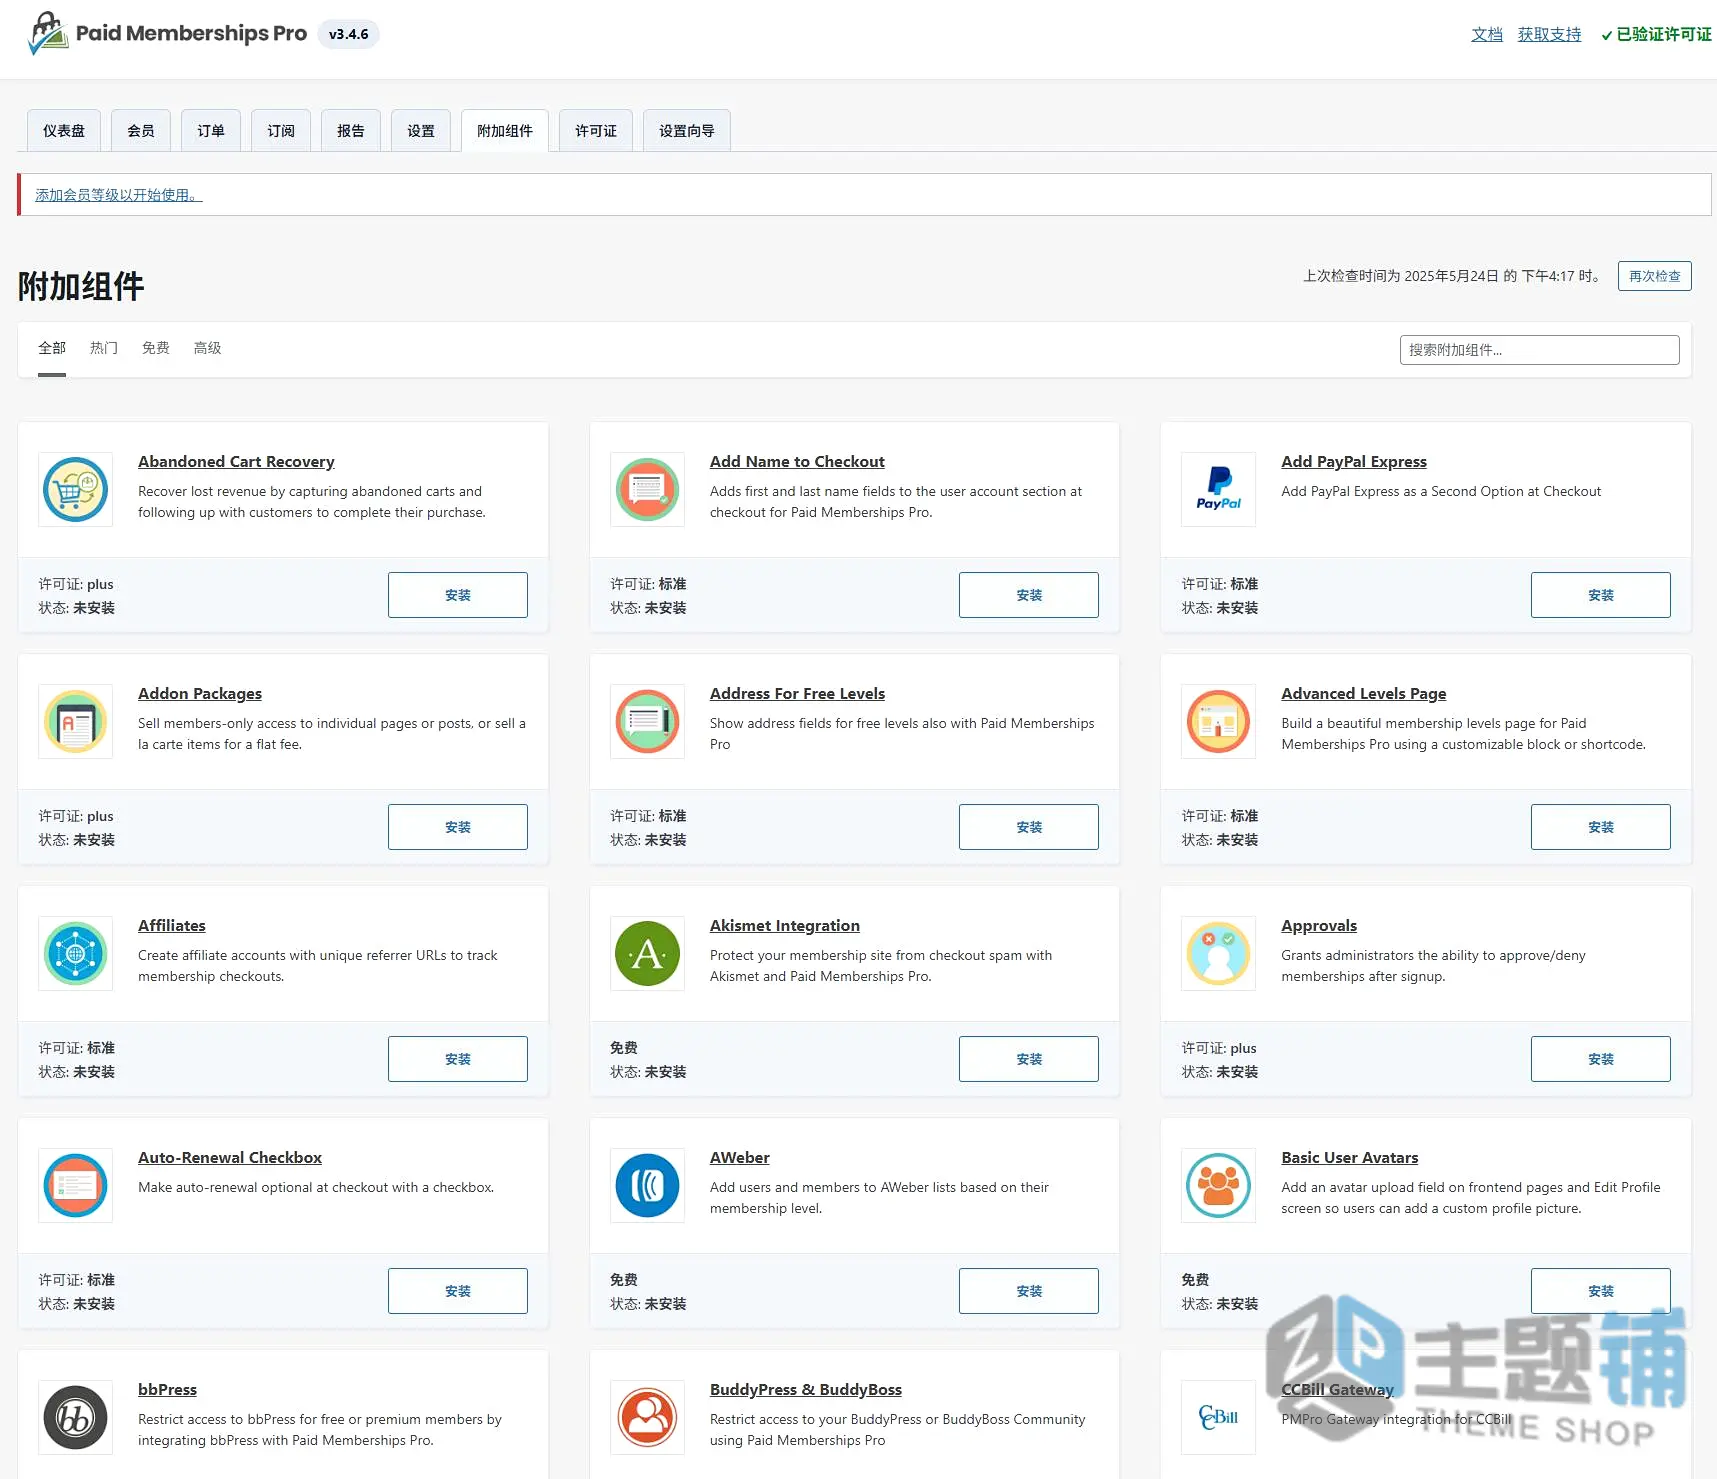This screenshot has width=1717, height=1479.
Task: Select the 全部 add-on filter
Action: point(52,348)
